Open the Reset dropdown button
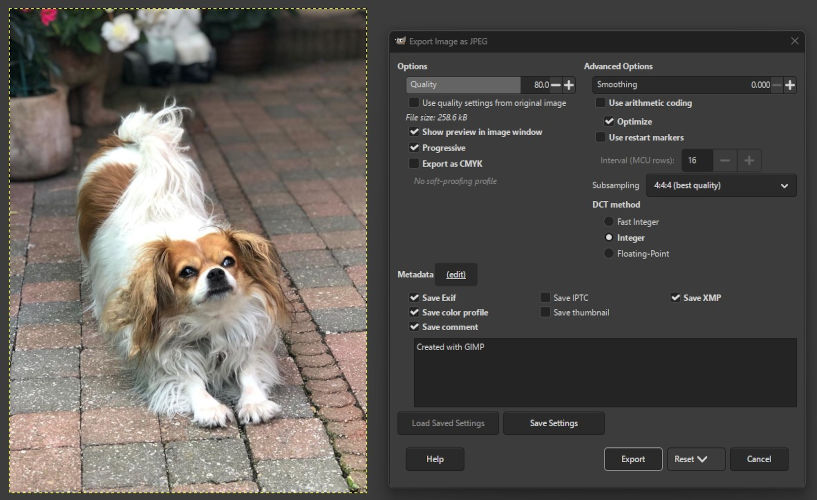This screenshot has height=500, width=817. pos(696,459)
